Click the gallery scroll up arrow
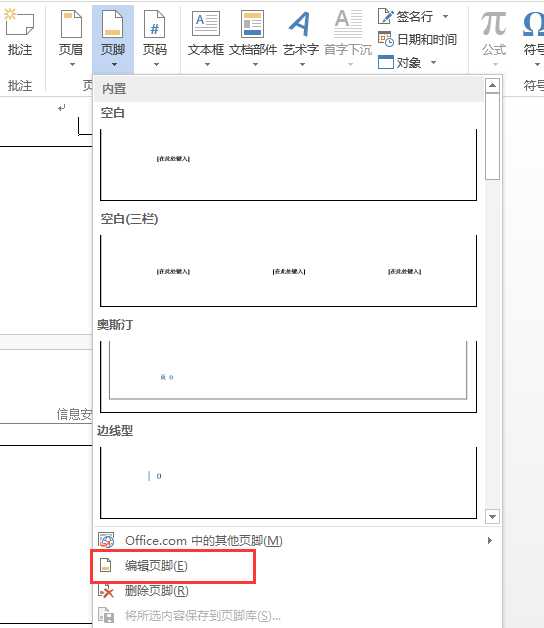544x628 pixels. (492, 85)
